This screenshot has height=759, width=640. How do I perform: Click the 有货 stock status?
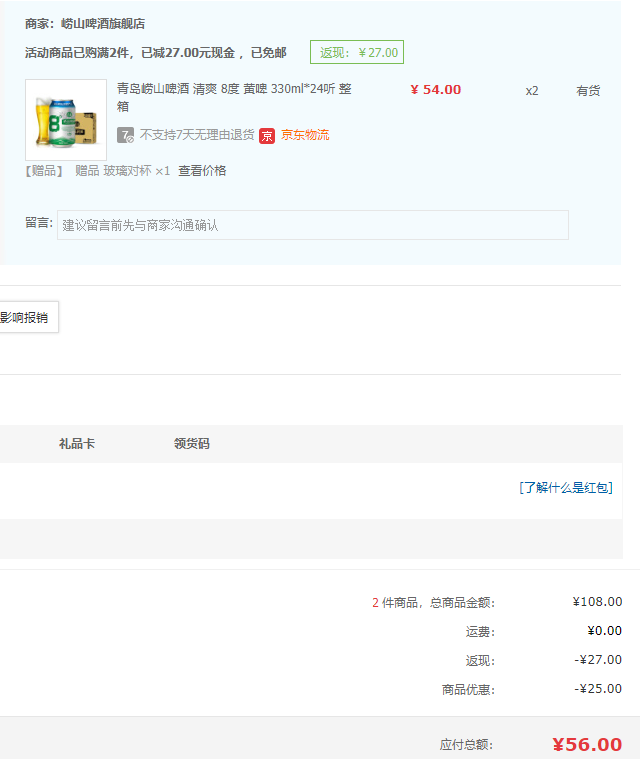coord(588,91)
